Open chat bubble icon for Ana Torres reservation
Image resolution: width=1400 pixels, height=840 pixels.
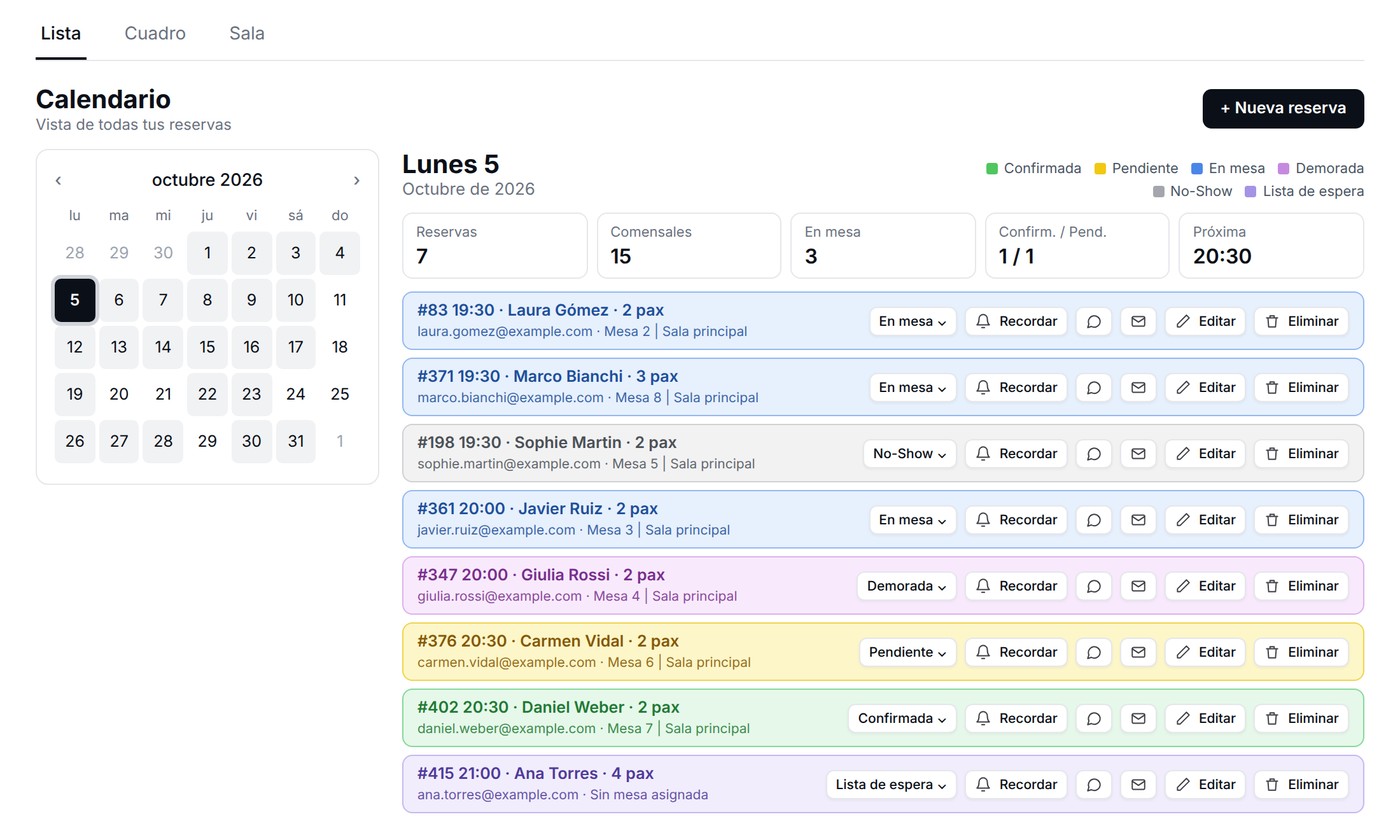(x=1093, y=784)
